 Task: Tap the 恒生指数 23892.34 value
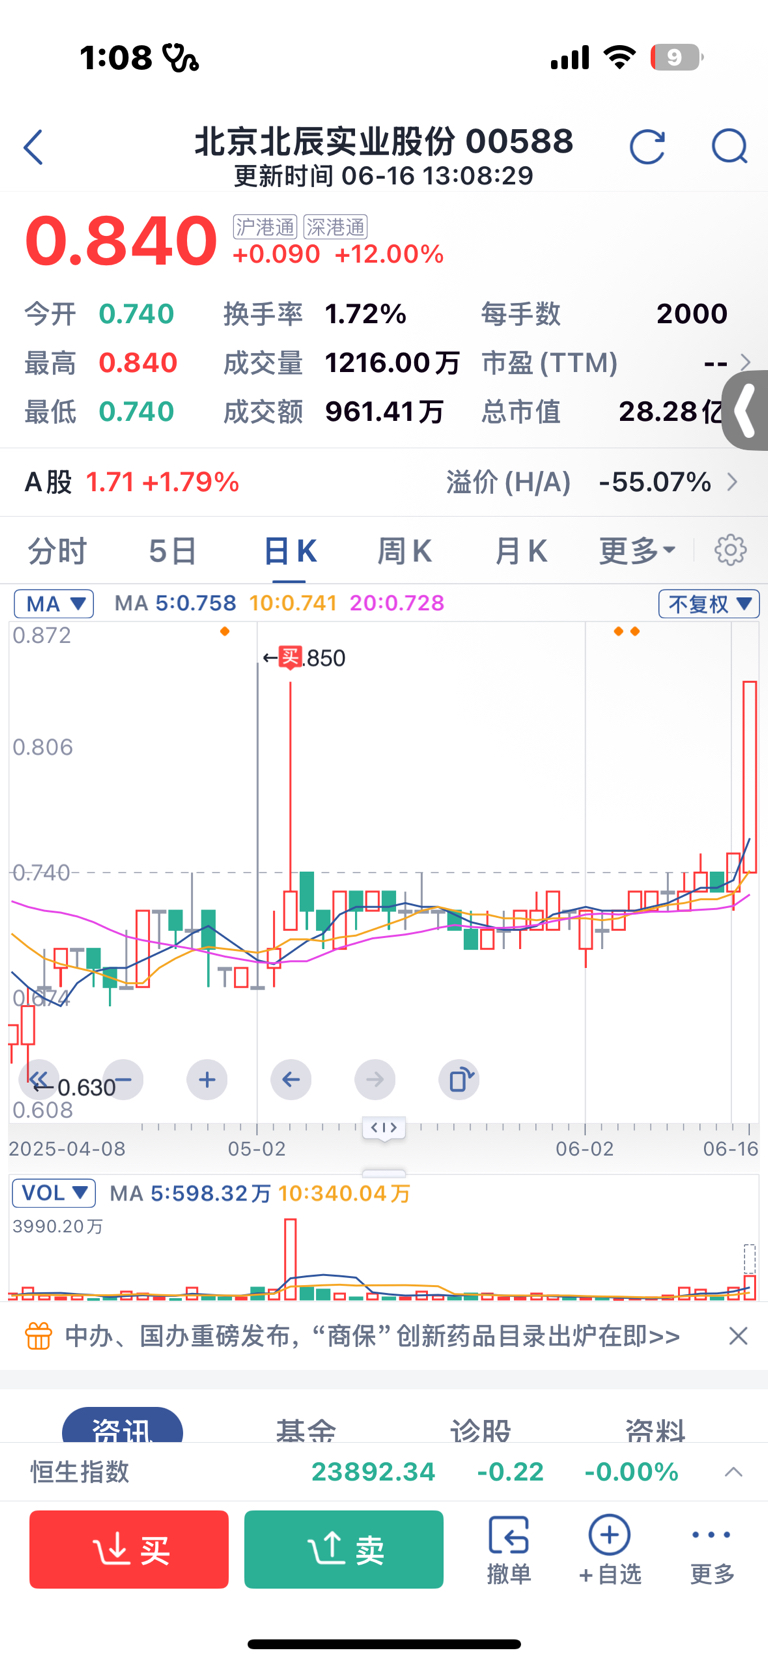373,1472
